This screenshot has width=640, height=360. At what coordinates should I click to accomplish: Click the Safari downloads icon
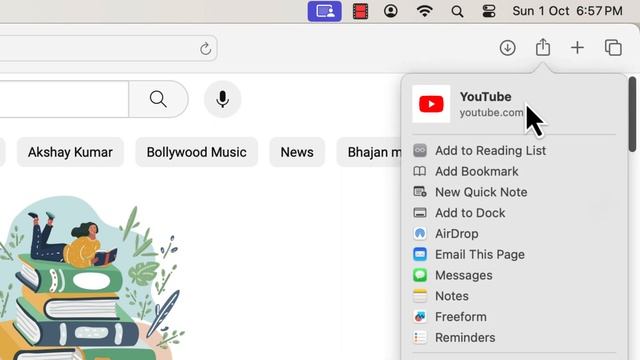point(507,48)
